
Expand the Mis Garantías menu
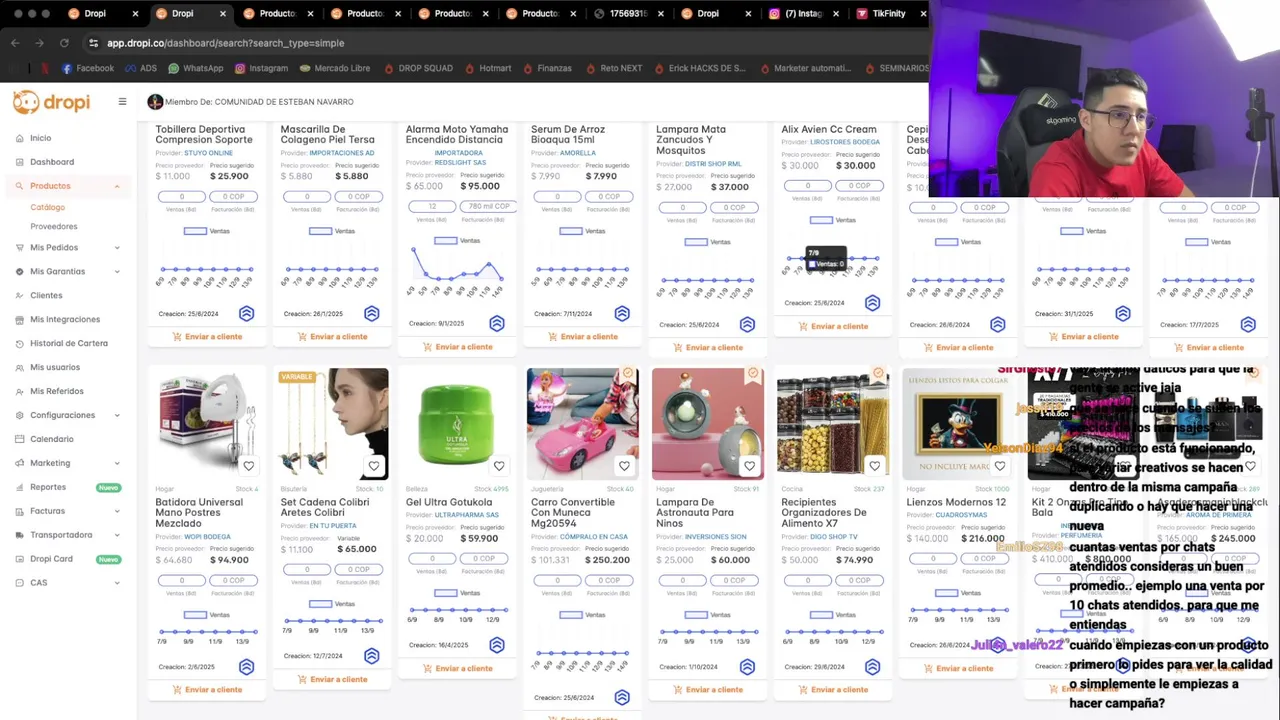pos(116,271)
